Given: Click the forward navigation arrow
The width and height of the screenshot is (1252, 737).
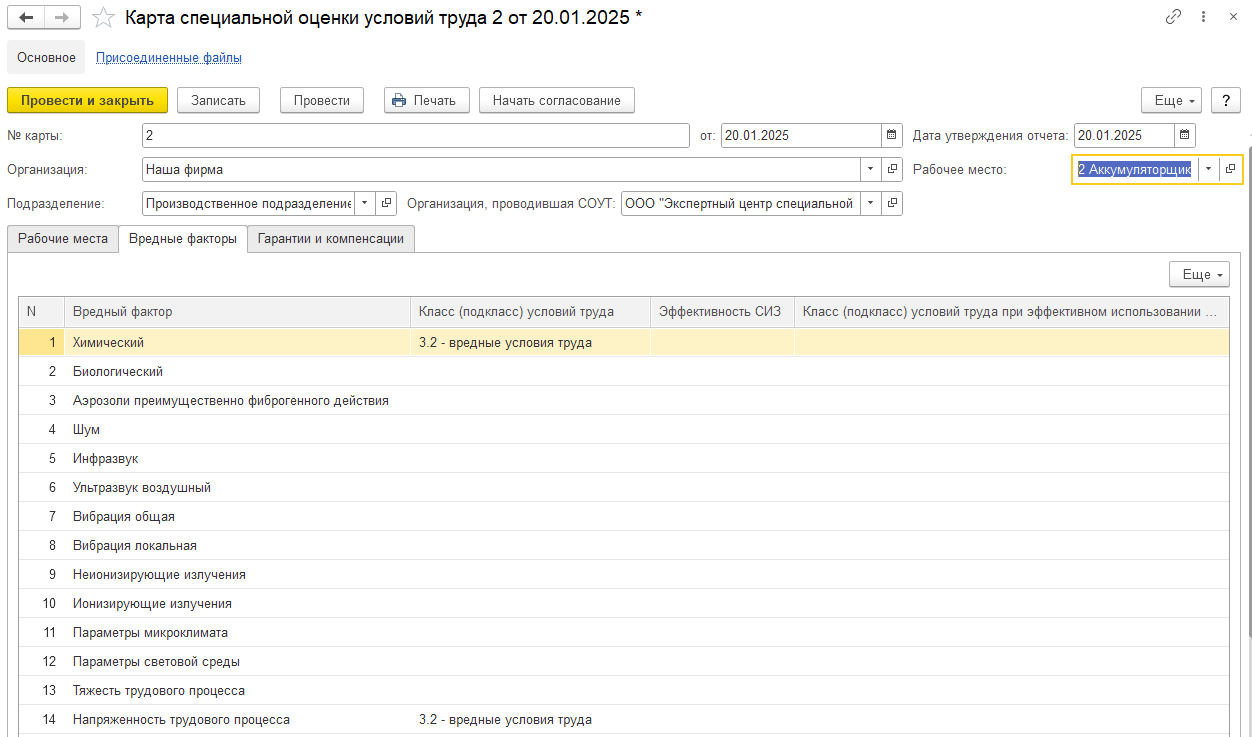Looking at the screenshot, I should click(x=61, y=18).
